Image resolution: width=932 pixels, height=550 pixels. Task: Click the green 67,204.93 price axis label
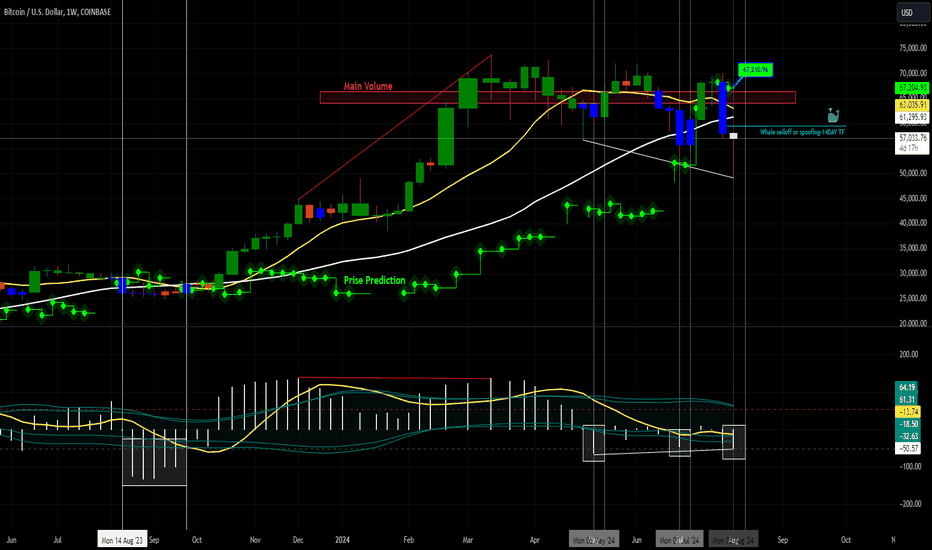[912, 88]
